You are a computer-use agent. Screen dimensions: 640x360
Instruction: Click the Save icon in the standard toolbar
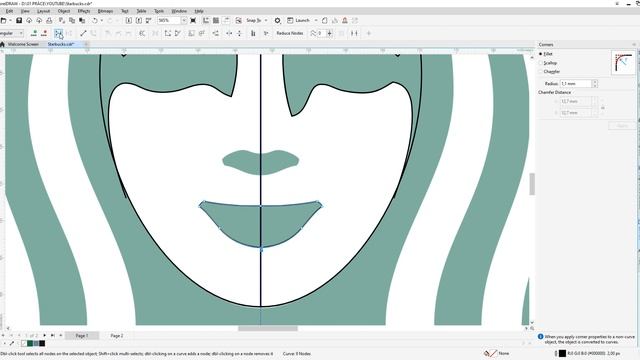(19, 20)
